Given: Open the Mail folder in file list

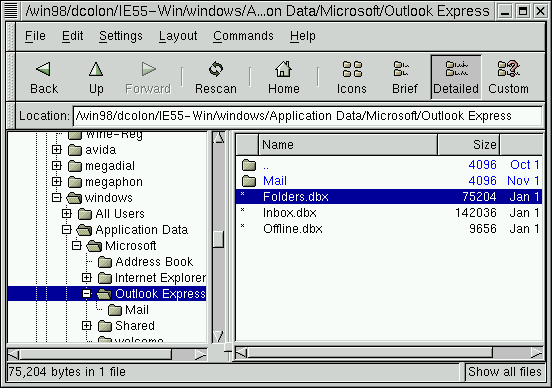Looking at the screenshot, I should pyautogui.click(x=275, y=181).
